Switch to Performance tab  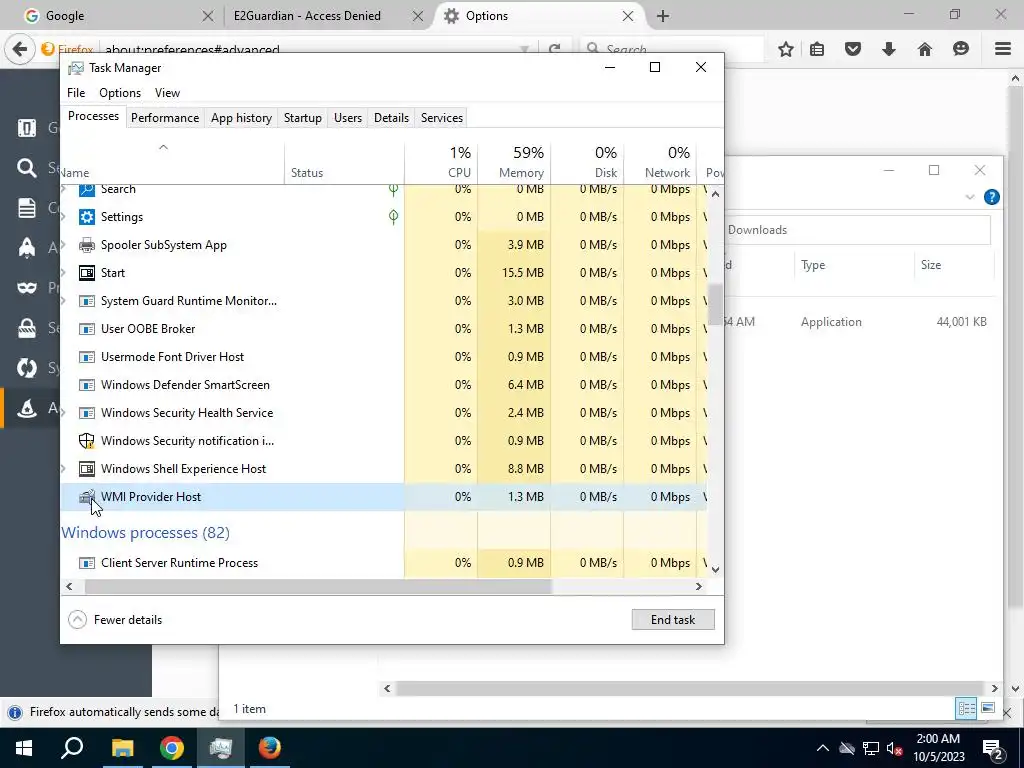[x=165, y=118]
